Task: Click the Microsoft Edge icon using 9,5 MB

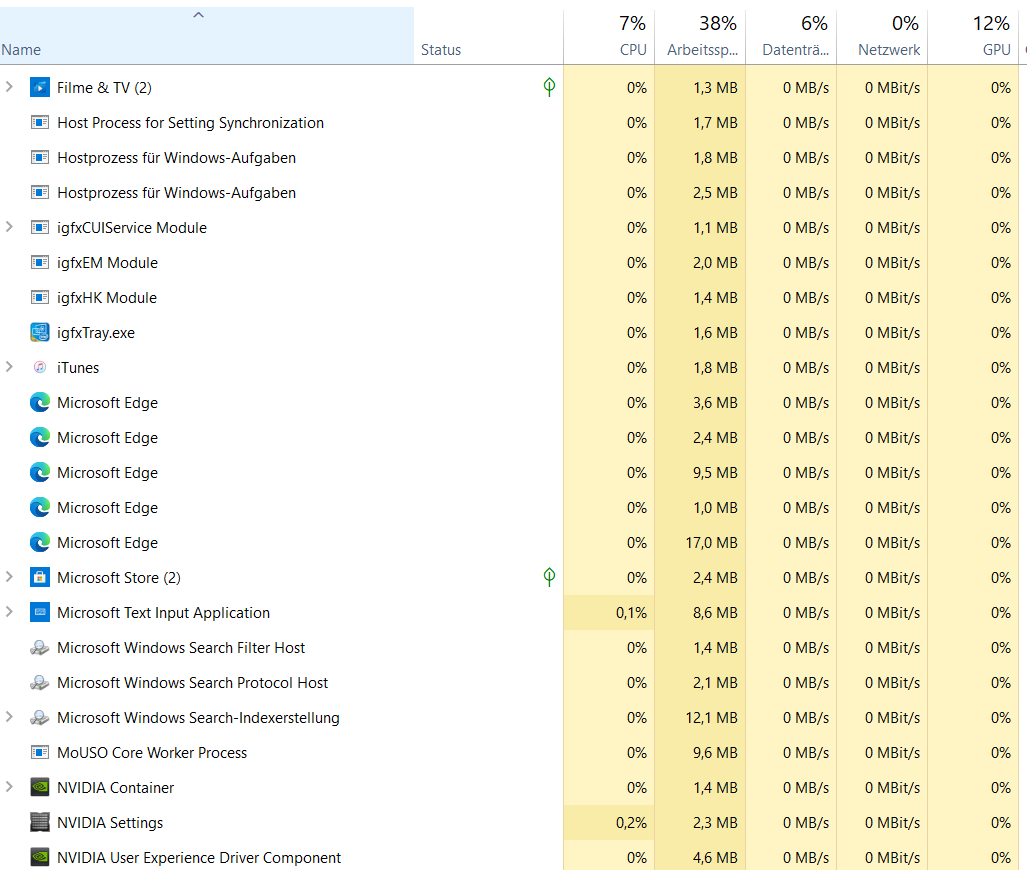Action: point(40,472)
